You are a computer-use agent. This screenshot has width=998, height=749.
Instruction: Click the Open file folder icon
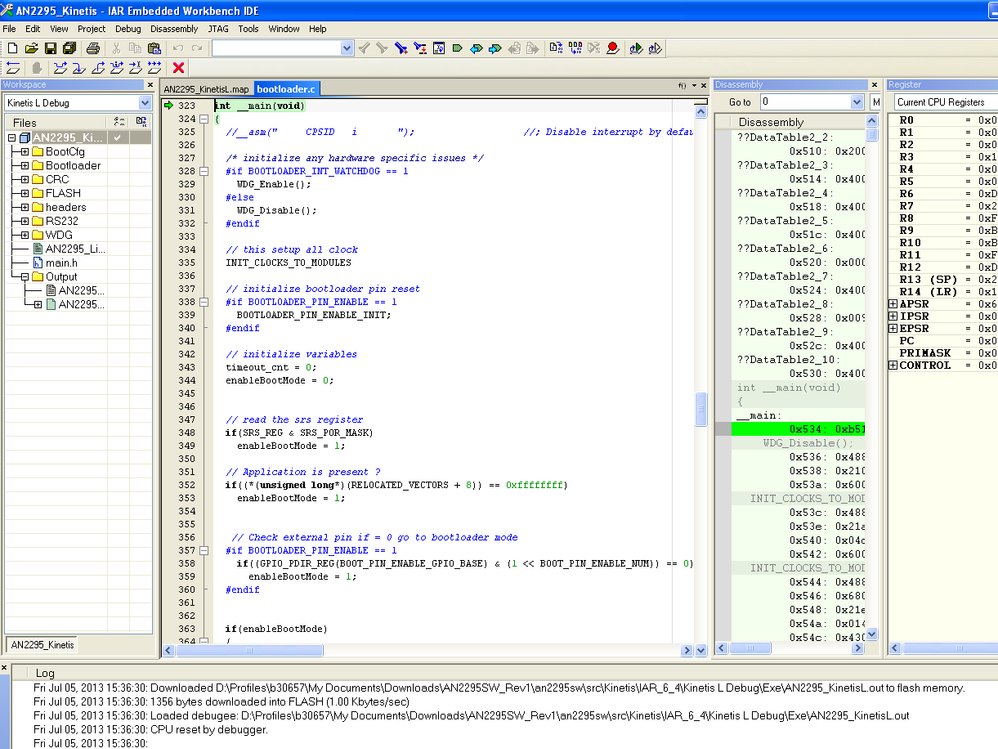tap(31, 48)
